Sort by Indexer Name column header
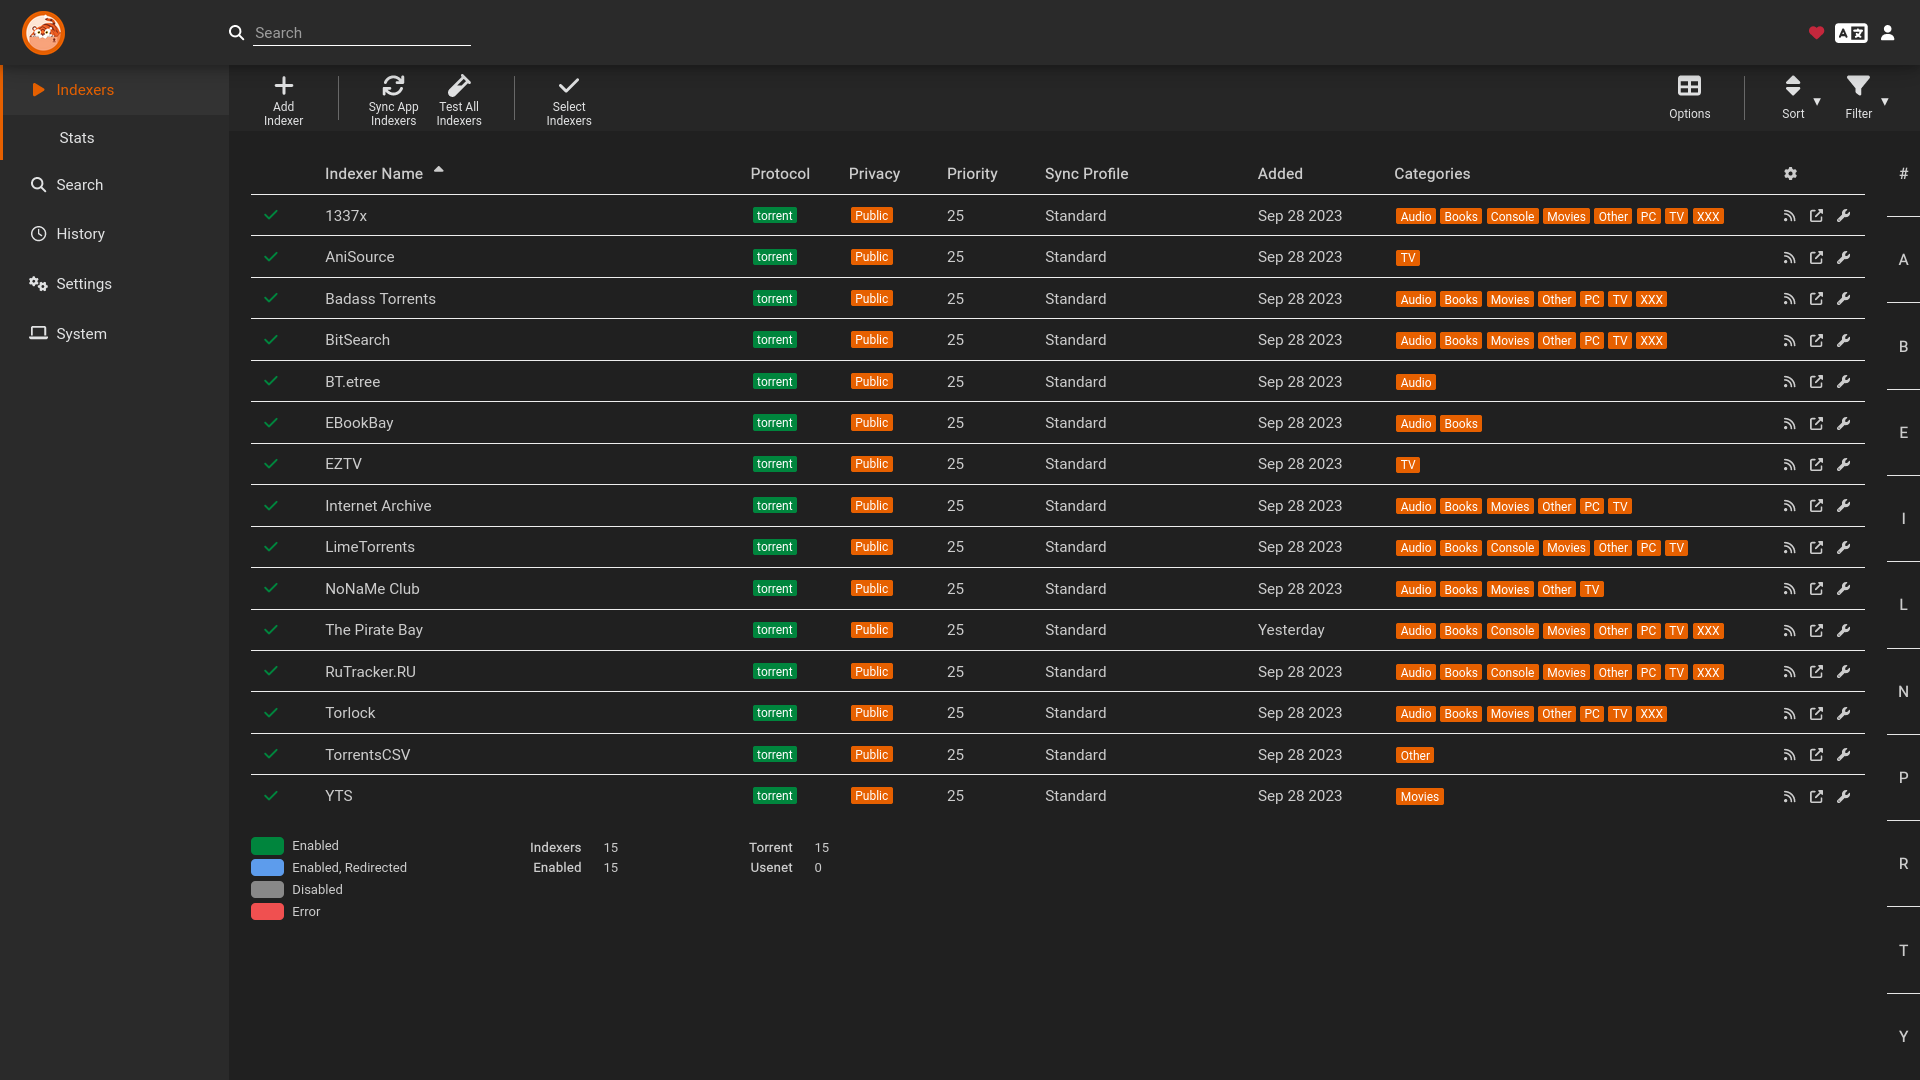 374,174
